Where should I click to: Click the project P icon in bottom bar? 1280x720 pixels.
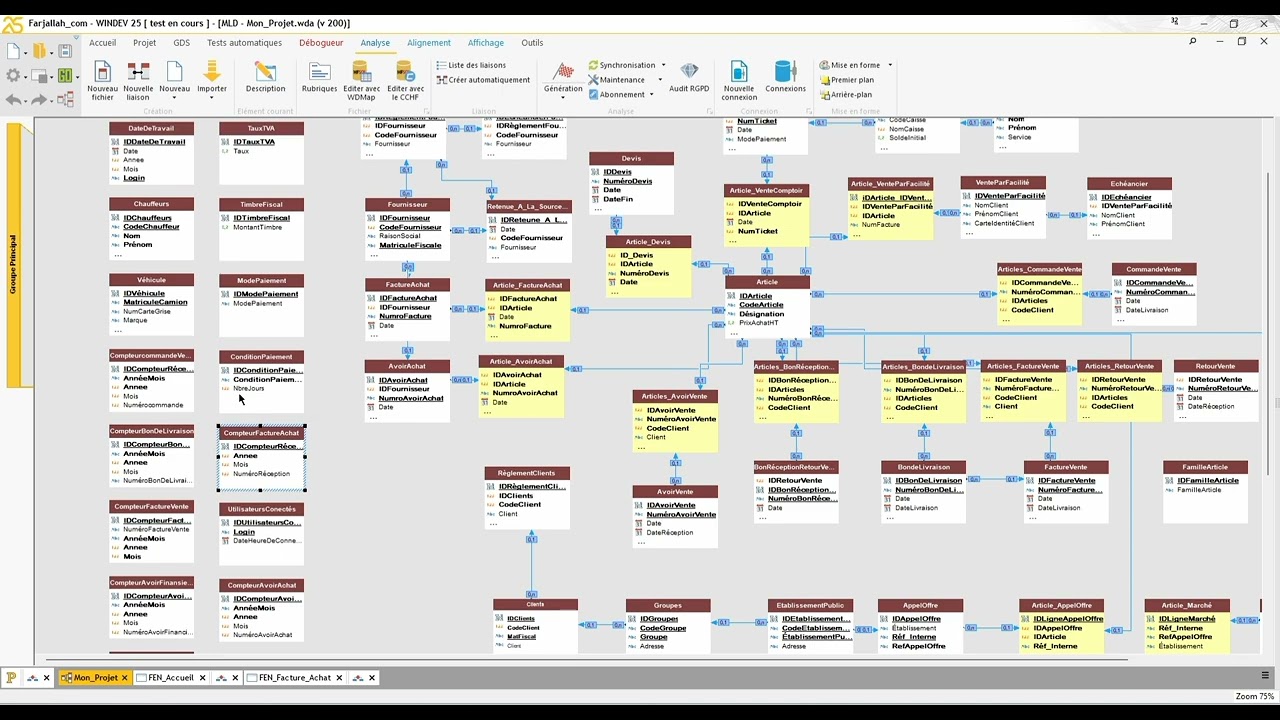[11, 677]
